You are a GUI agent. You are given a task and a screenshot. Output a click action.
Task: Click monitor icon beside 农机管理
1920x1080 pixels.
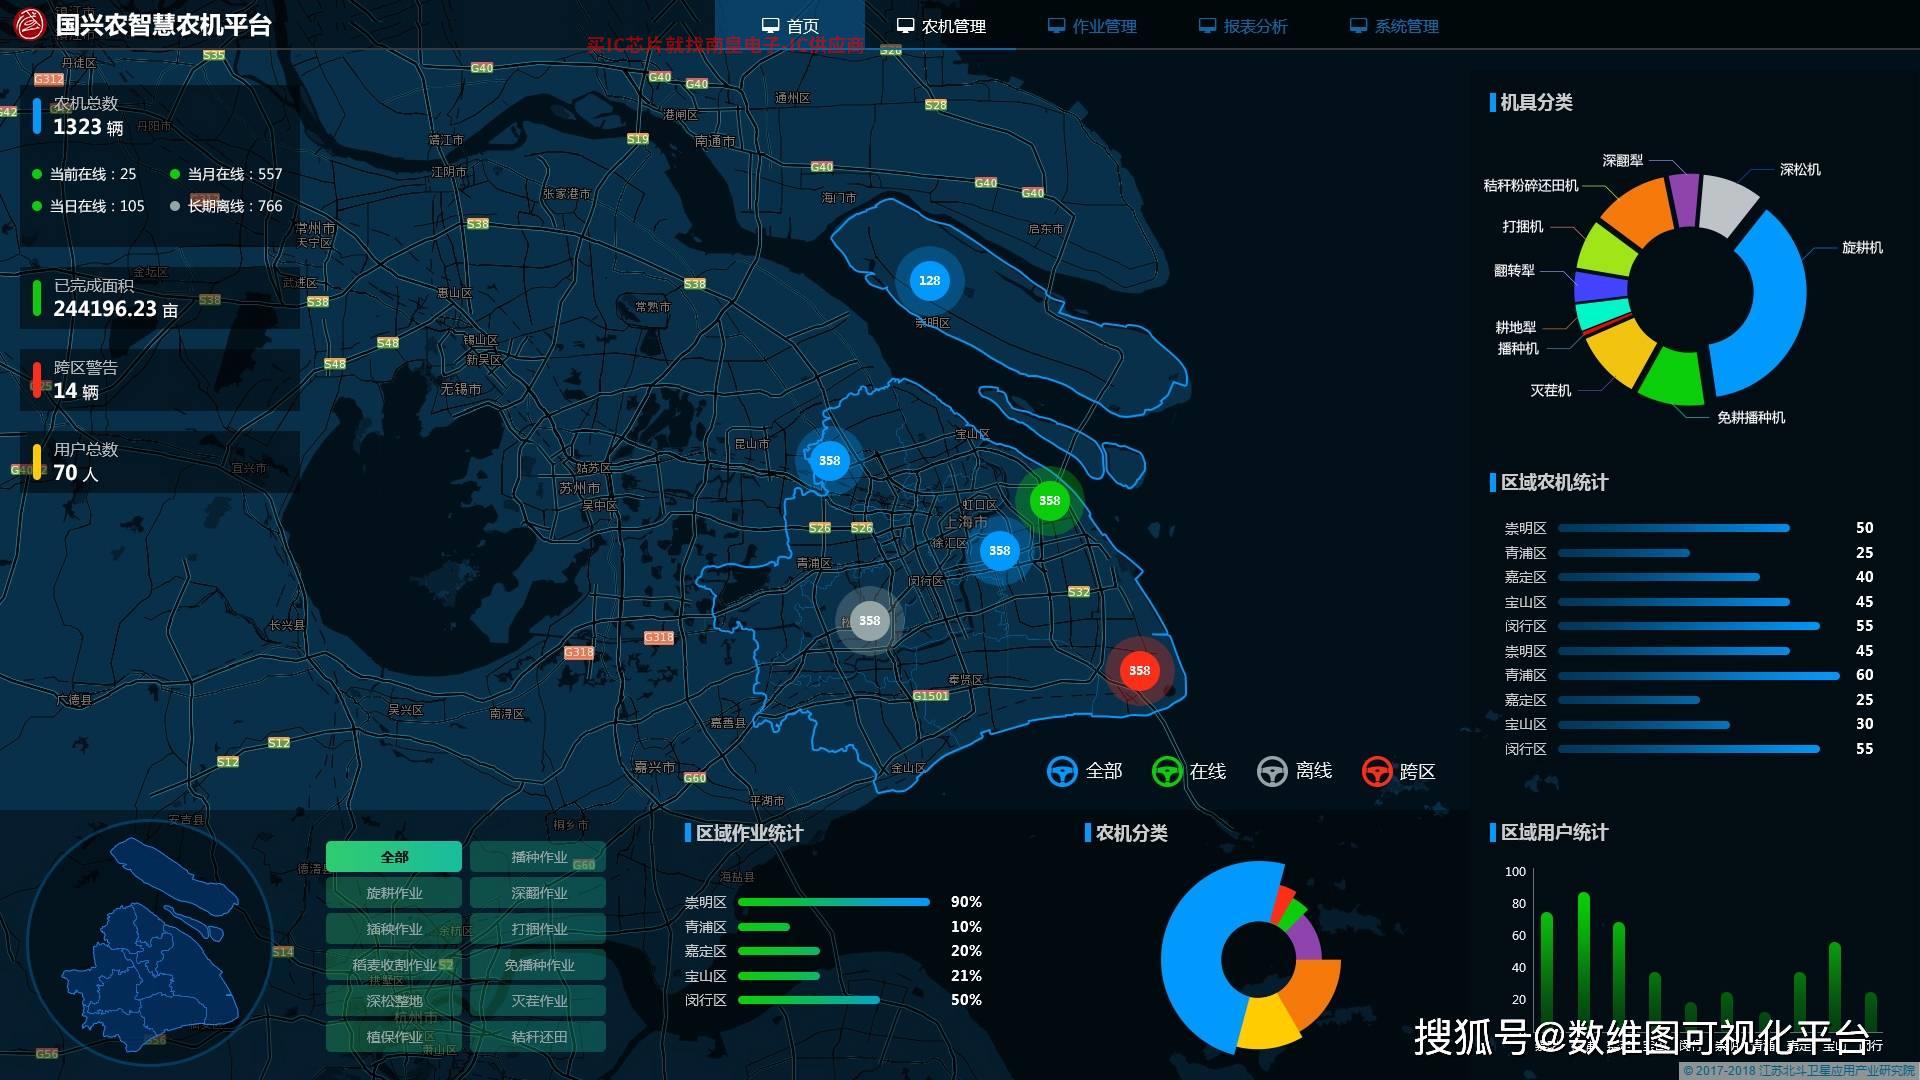pos(905,26)
